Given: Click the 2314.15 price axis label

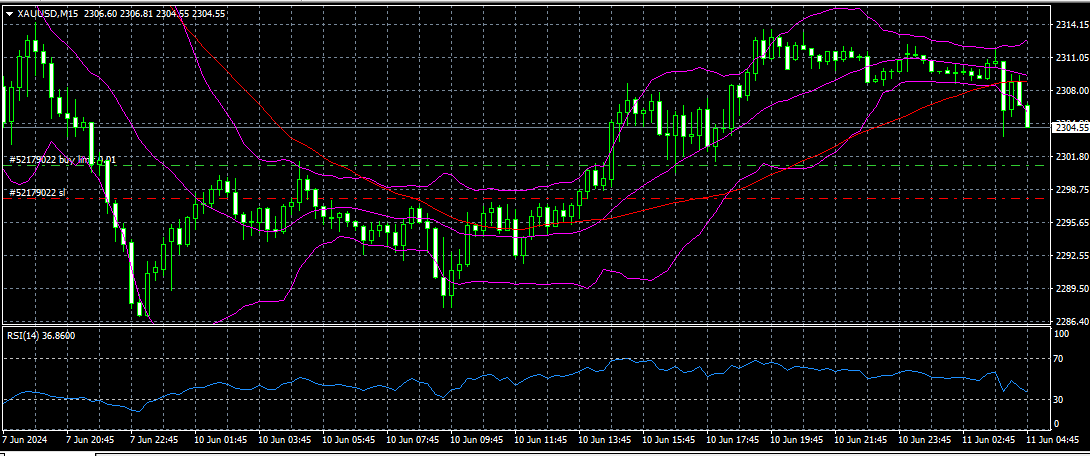Looking at the screenshot, I should 1071,24.
